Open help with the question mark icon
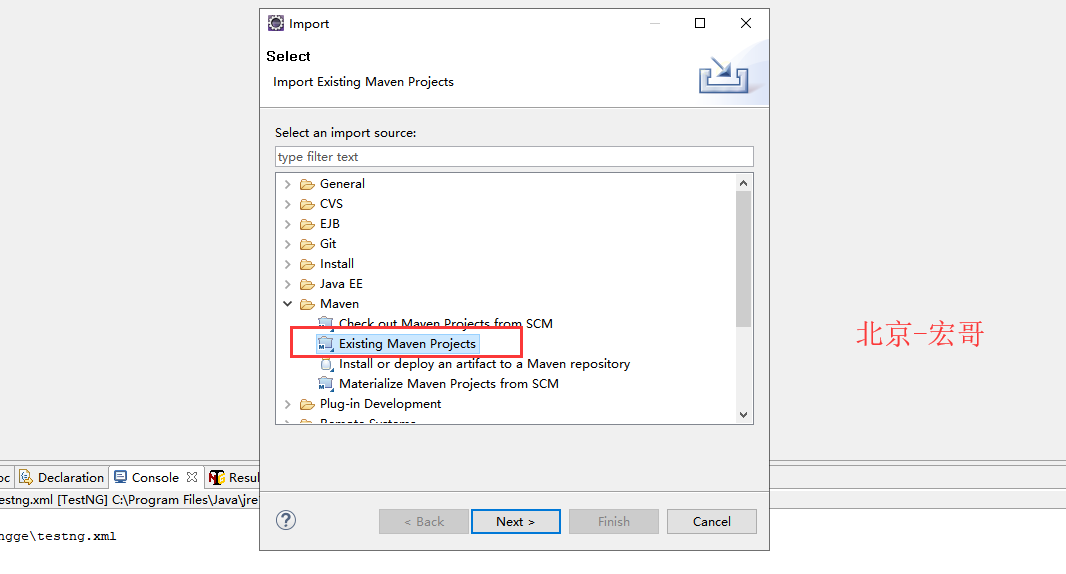The width and height of the screenshot is (1066, 574). (x=286, y=520)
